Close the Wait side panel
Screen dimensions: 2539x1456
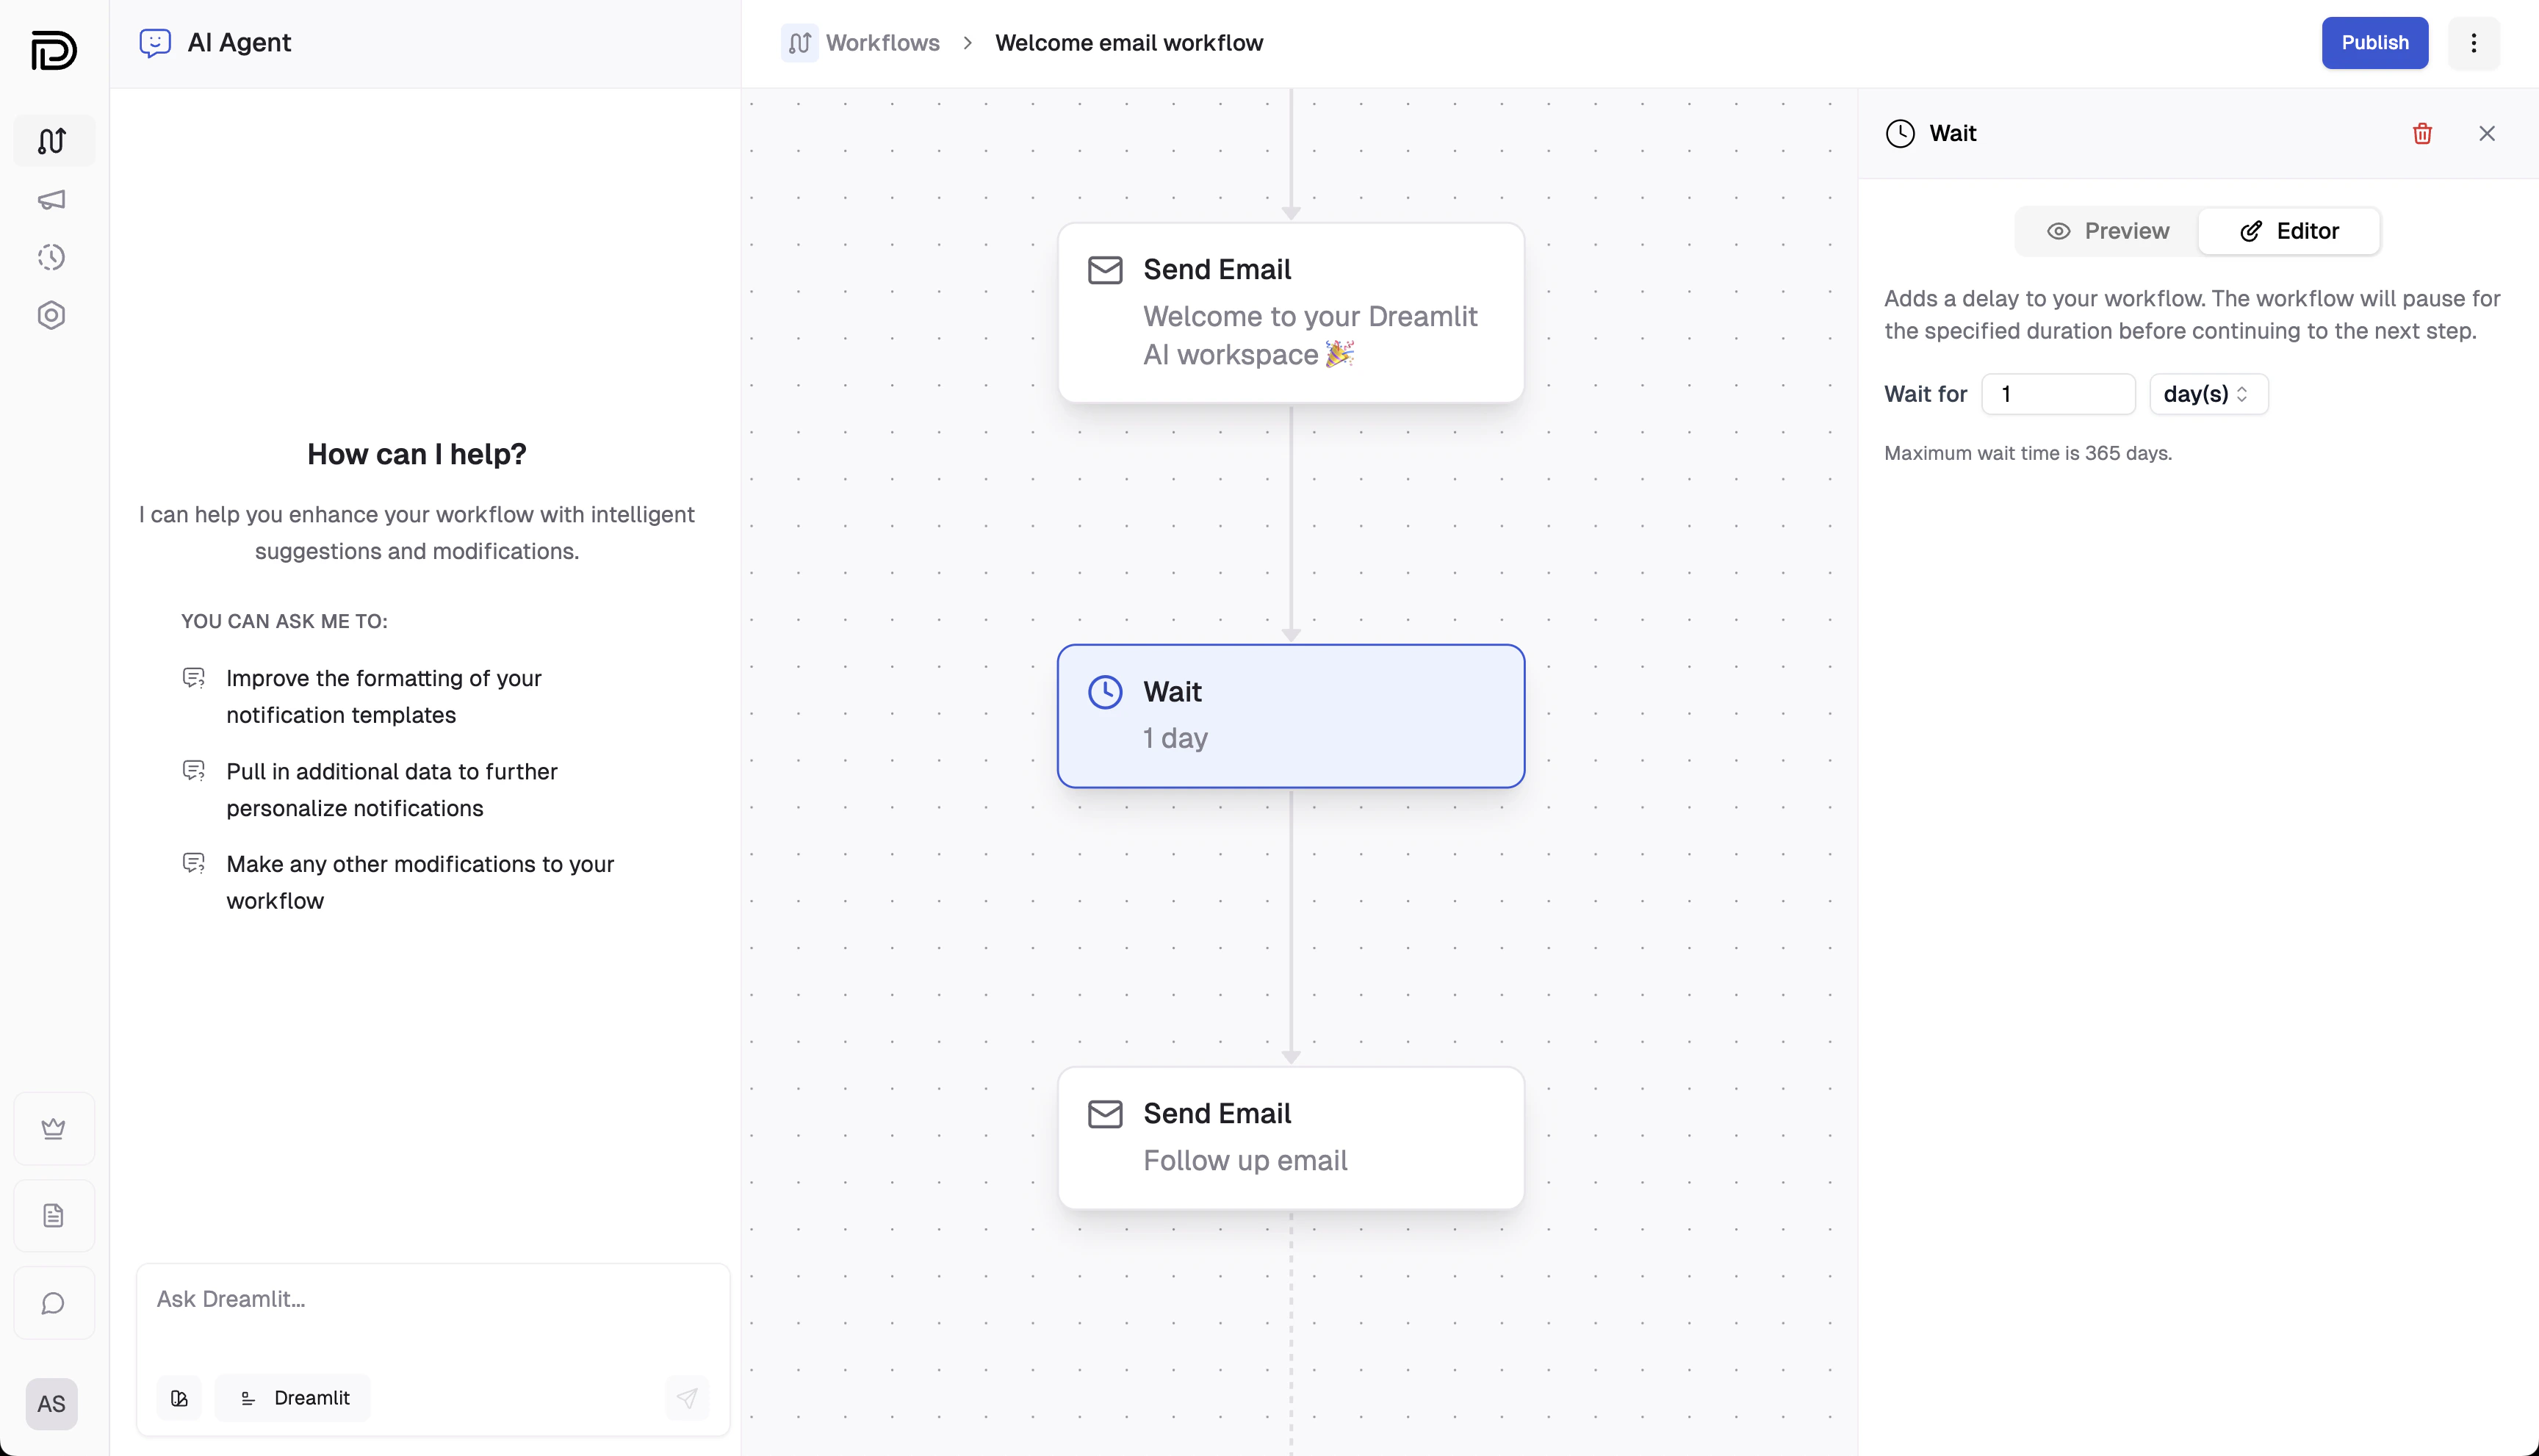(2487, 134)
